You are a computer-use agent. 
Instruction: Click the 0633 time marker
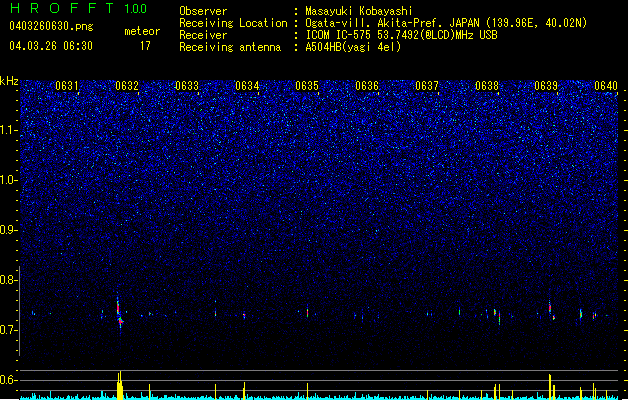pos(187,86)
